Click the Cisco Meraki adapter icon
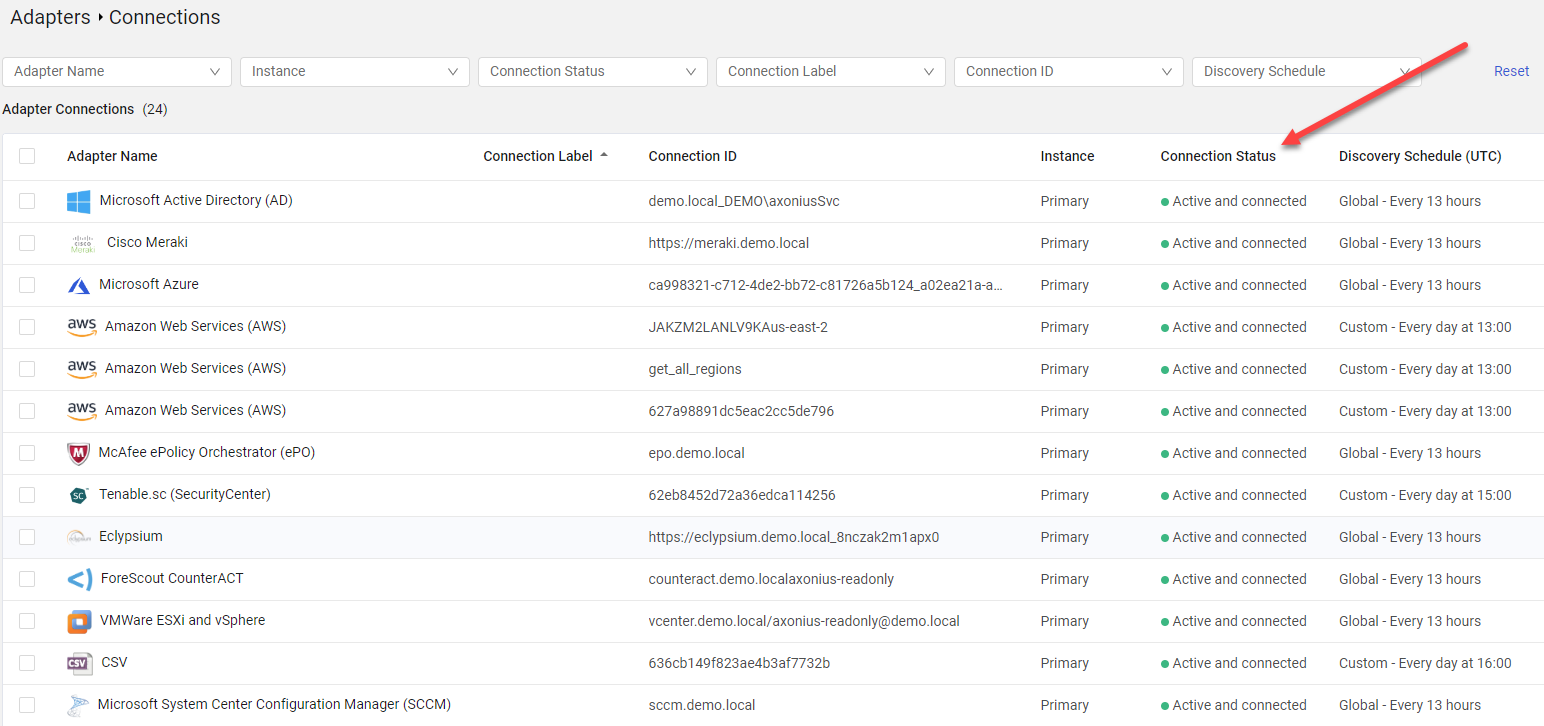This screenshot has width=1544, height=726. click(x=82, y=243)
